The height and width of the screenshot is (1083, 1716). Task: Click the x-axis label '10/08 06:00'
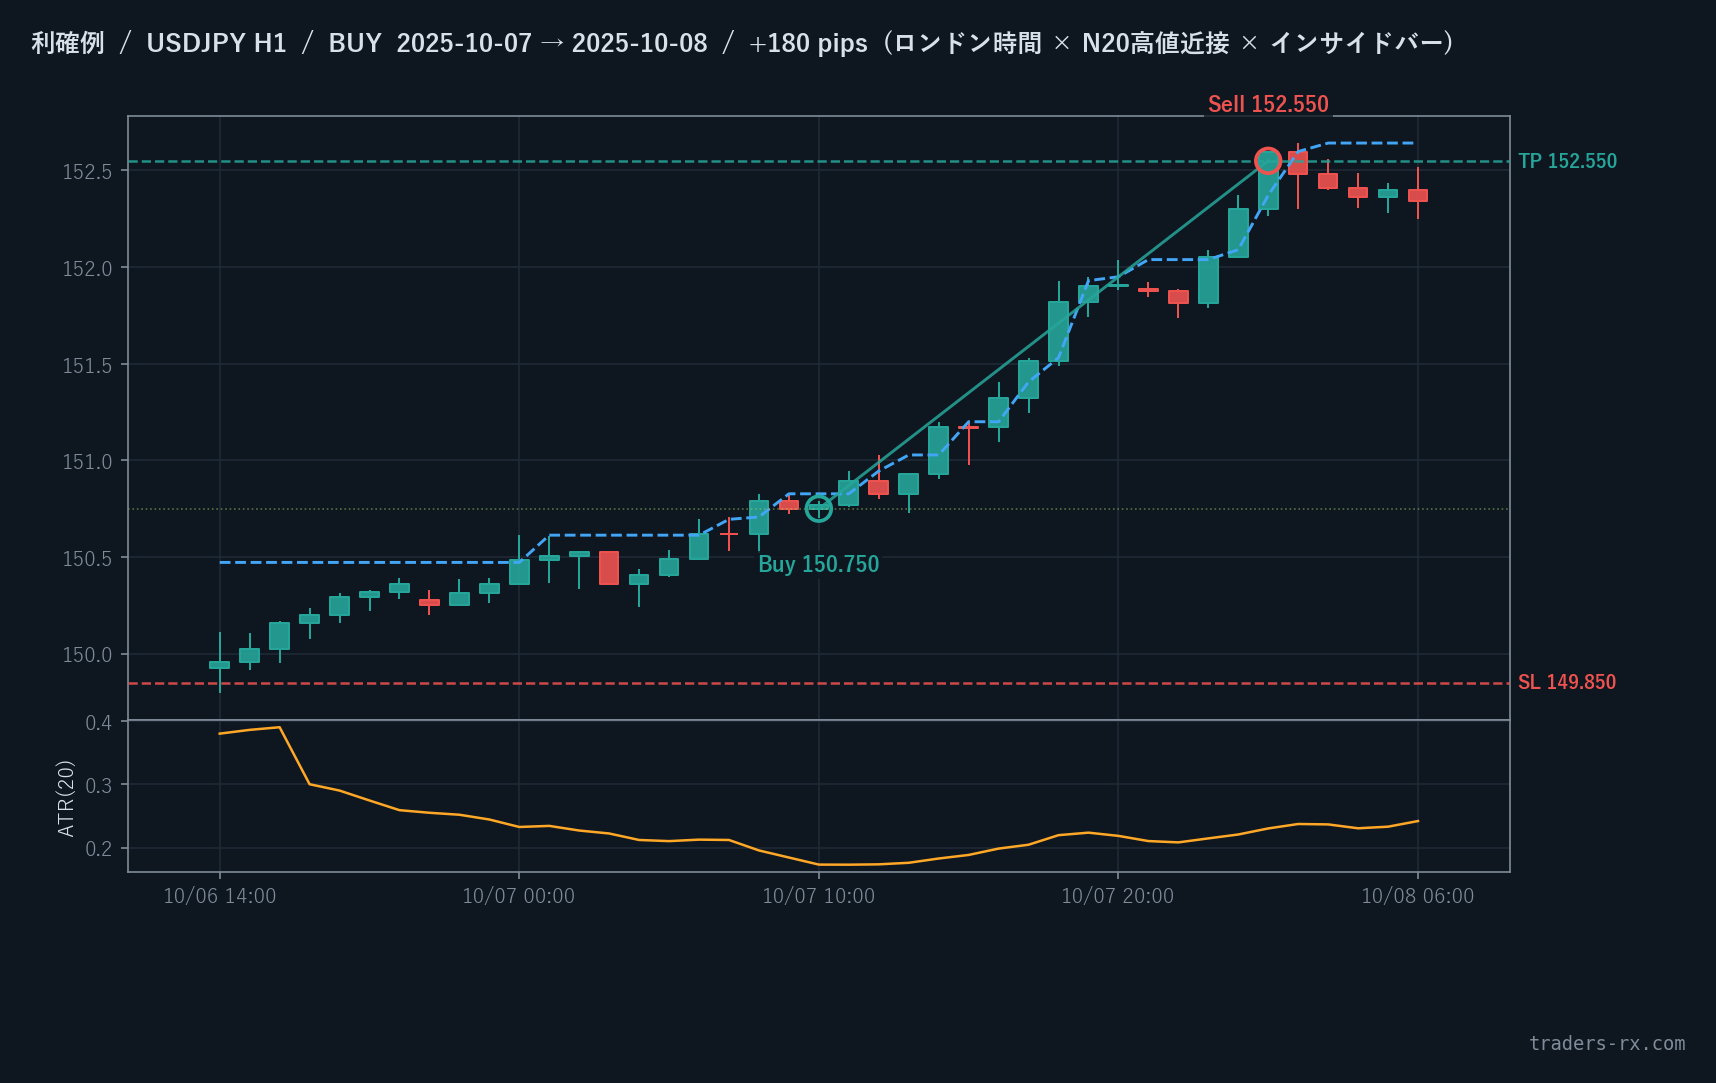1417,896
